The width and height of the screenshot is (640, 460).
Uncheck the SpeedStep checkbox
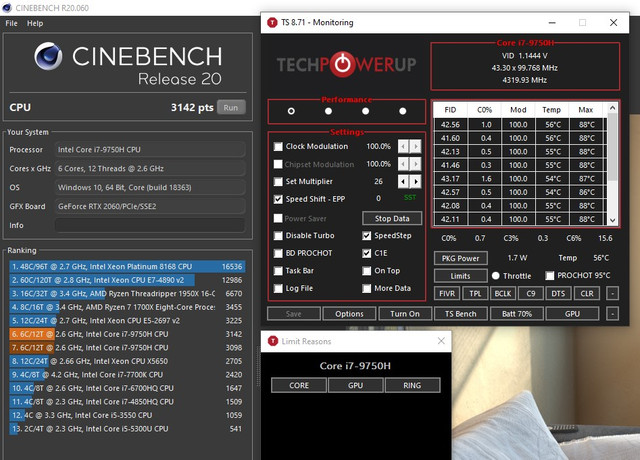[367, 236]
